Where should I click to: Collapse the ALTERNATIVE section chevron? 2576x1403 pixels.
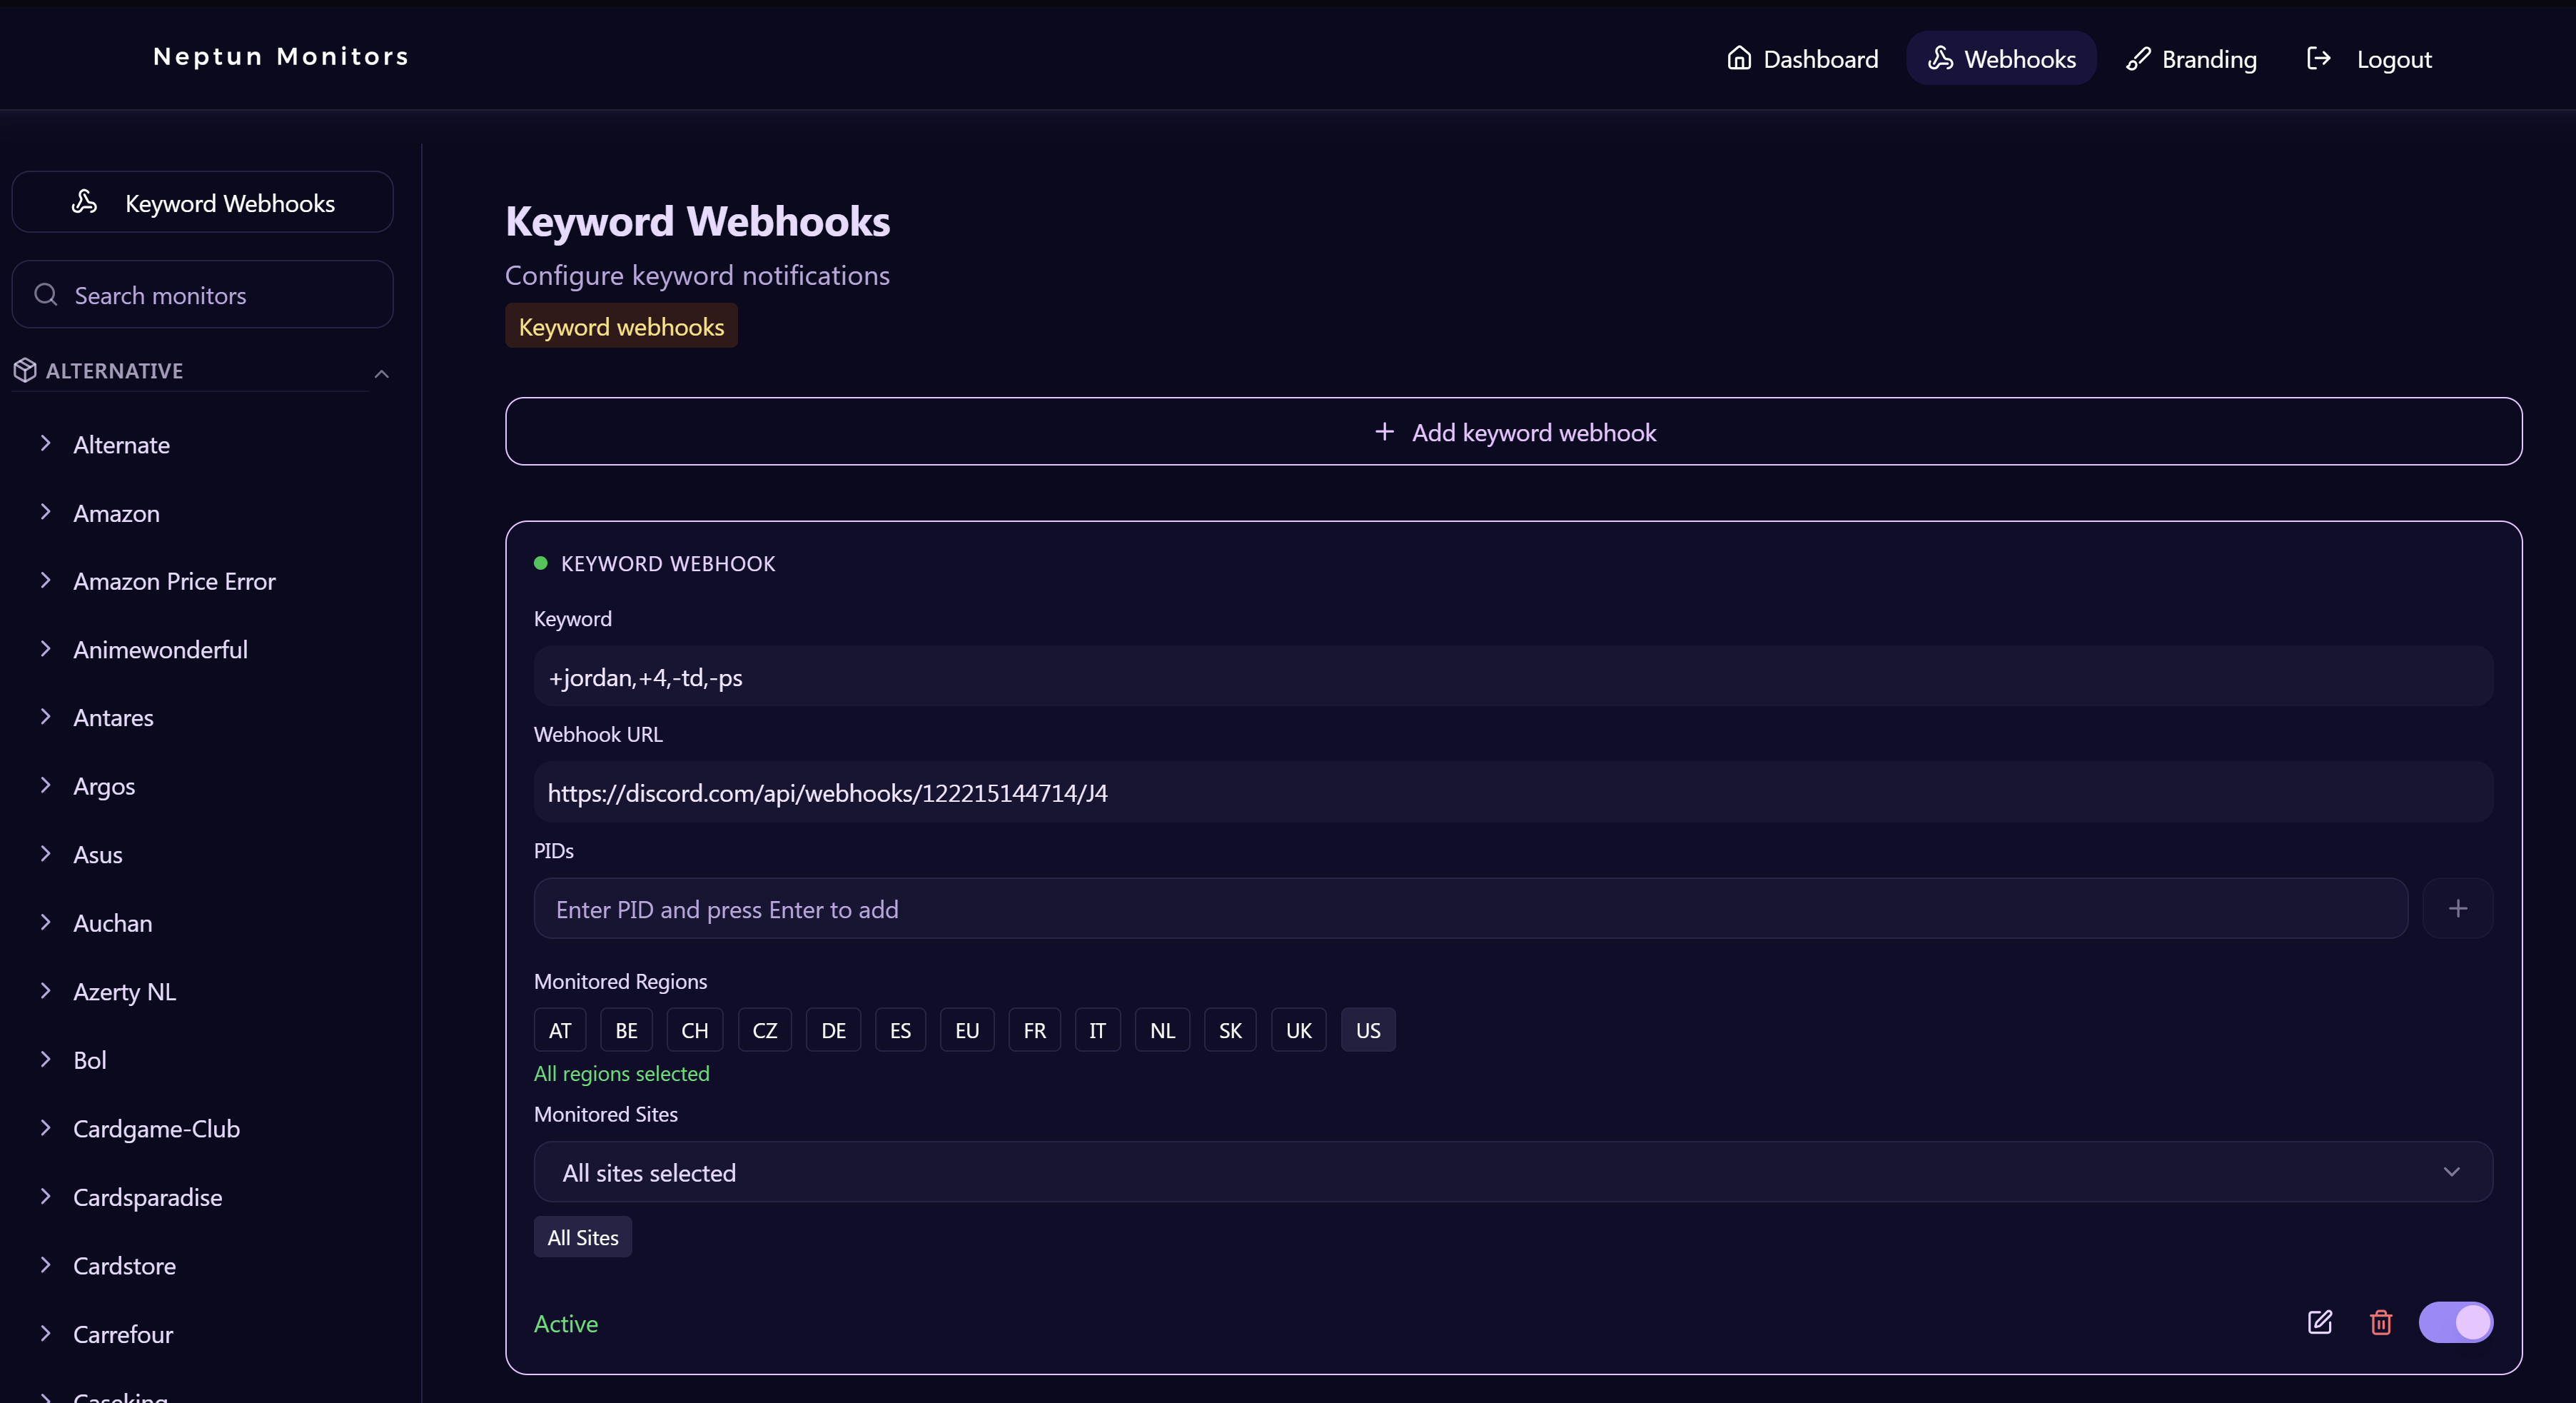point(381,373)
